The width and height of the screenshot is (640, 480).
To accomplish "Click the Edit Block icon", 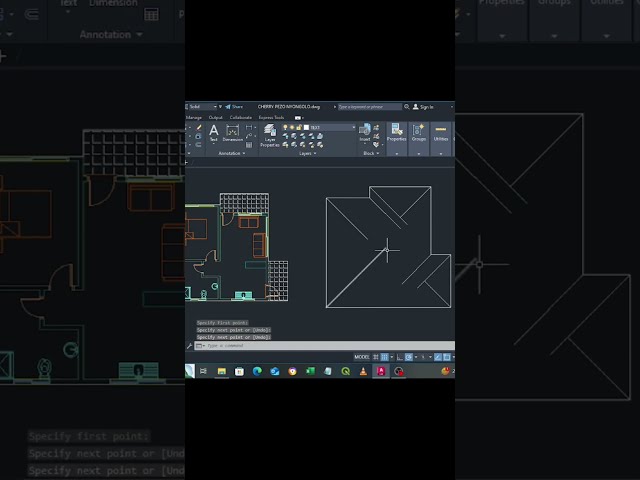I will [x=376, y=136].
